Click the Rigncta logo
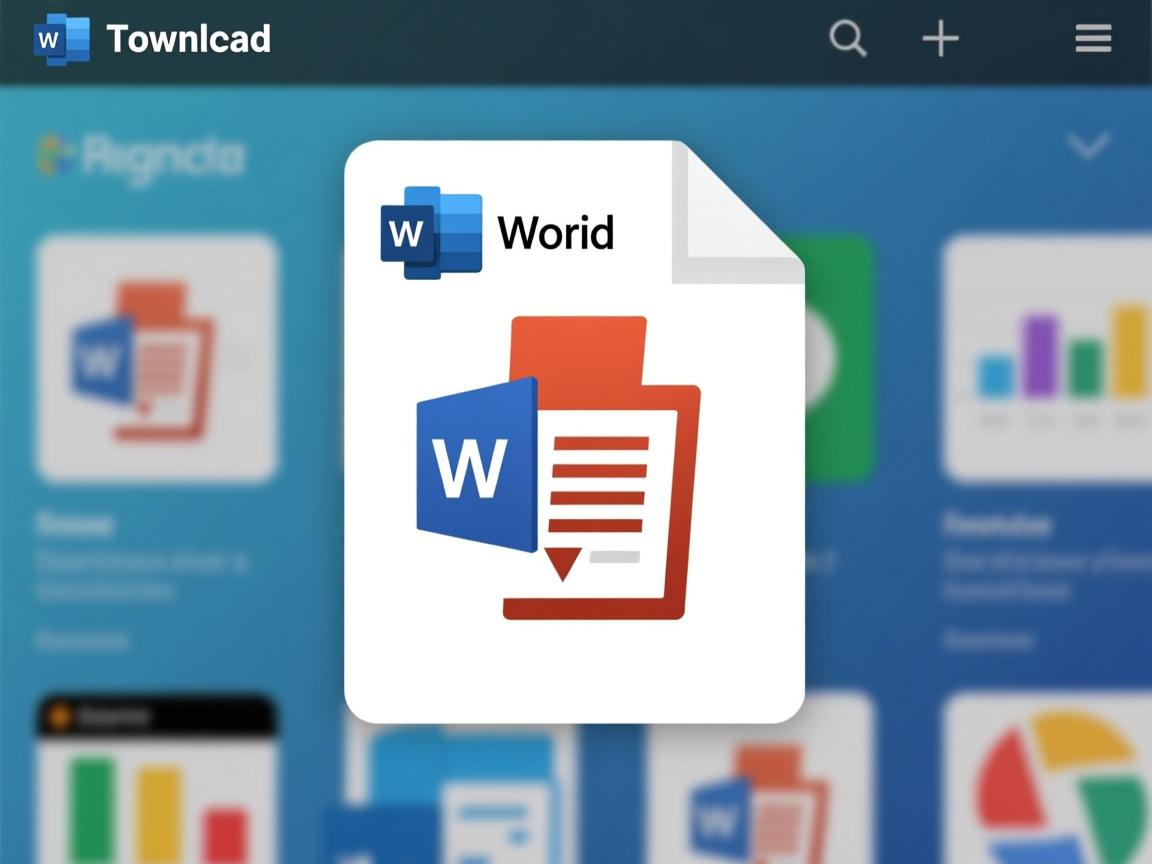 140,157
